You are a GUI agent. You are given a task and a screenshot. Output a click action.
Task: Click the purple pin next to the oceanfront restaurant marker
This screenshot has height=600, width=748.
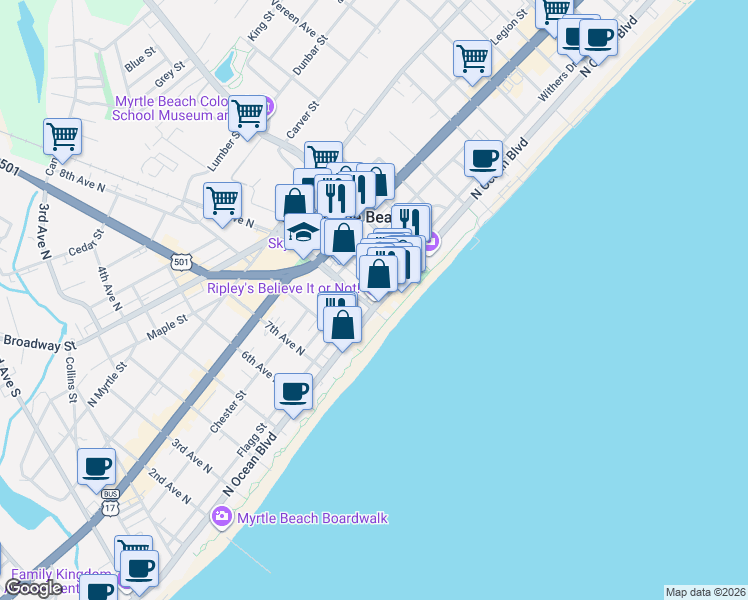pos(432,243)
